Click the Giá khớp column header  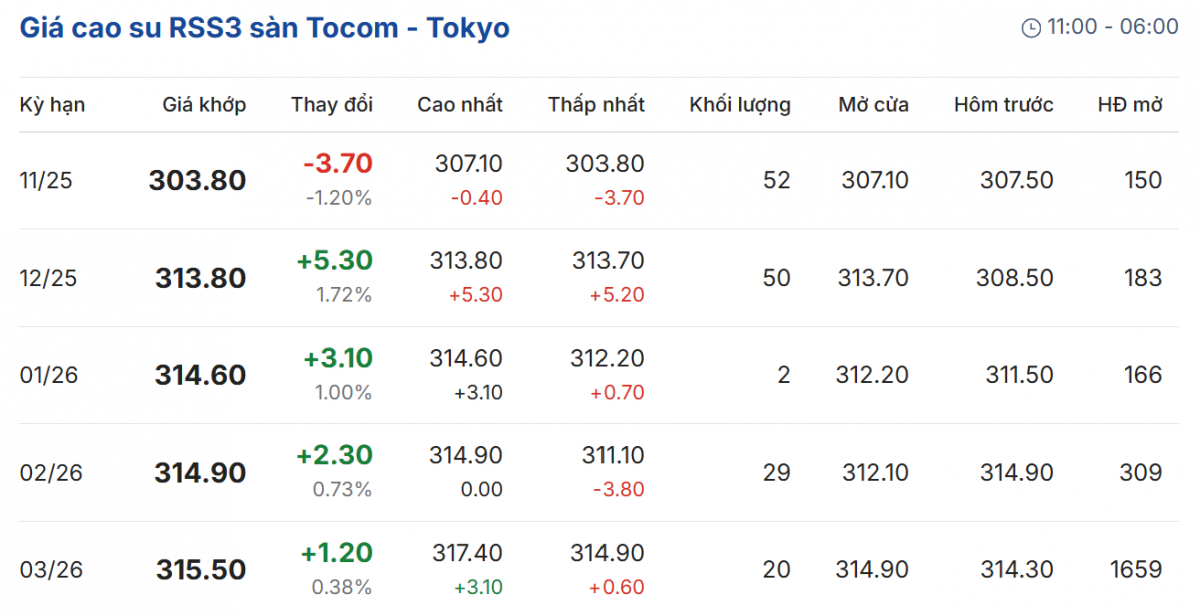pyautogui.click(x=204, y=105)
